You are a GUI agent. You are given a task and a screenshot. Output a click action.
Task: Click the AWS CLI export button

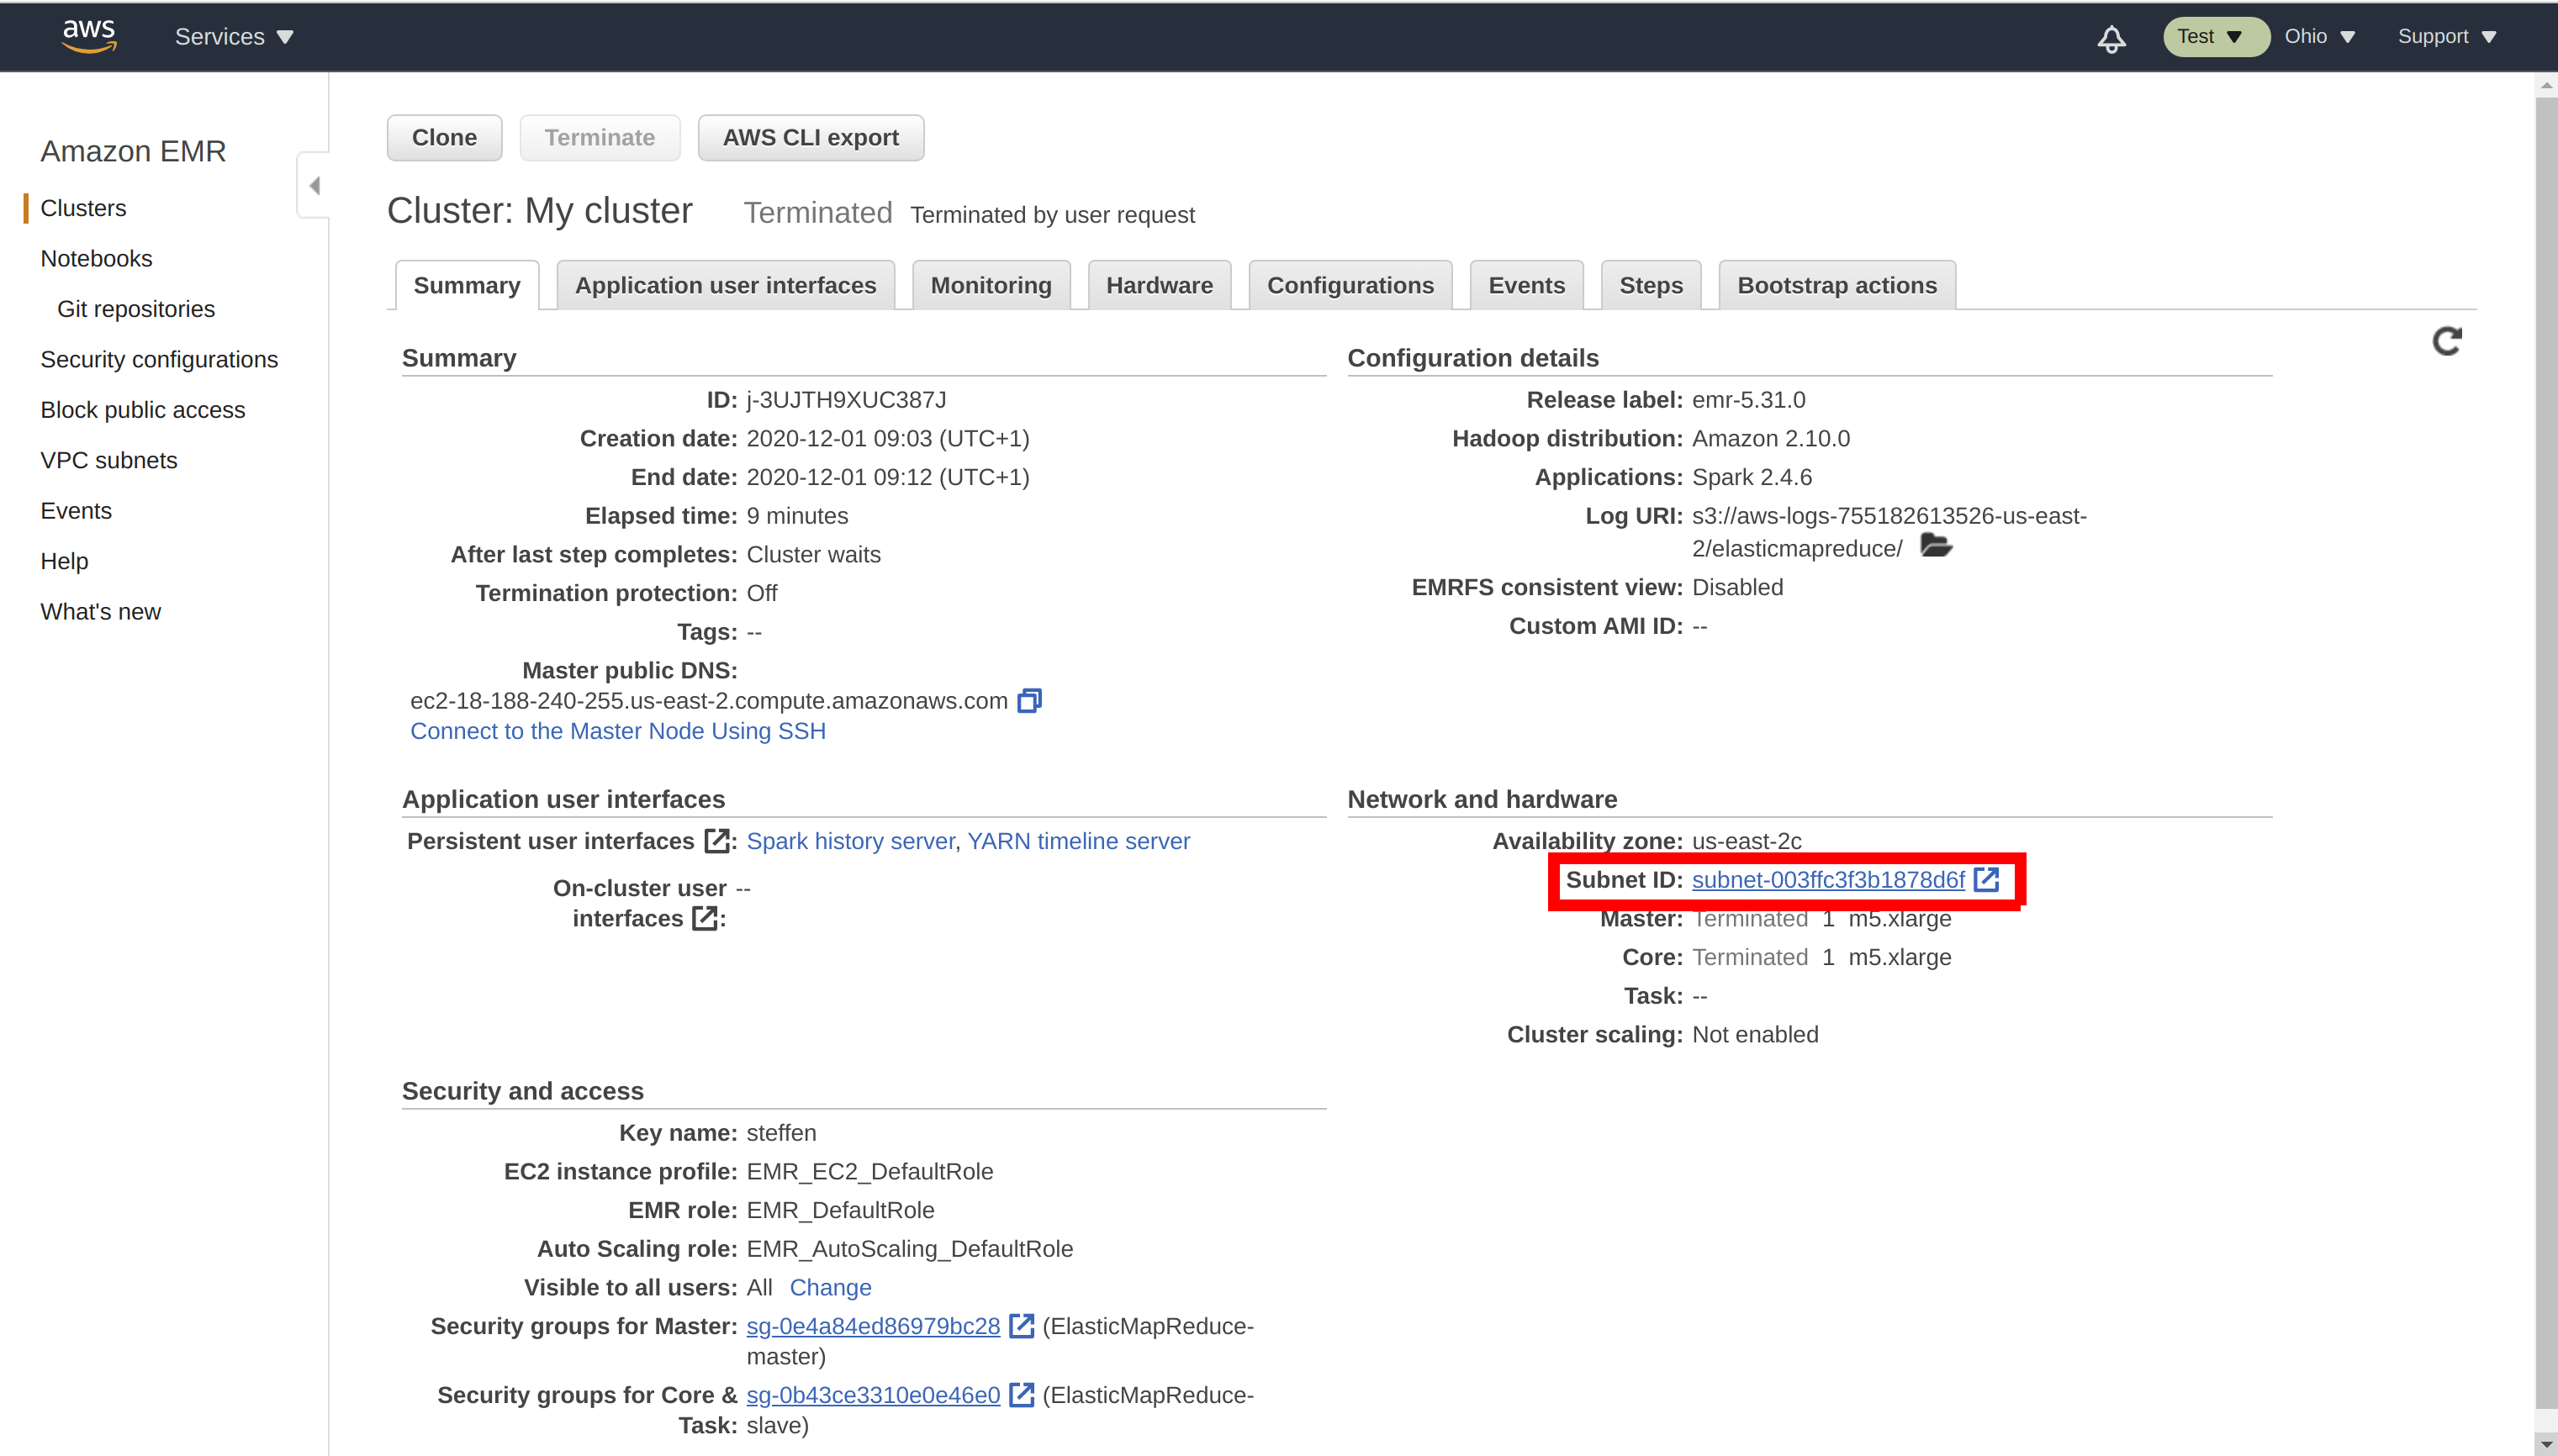(x=811, y=137)
